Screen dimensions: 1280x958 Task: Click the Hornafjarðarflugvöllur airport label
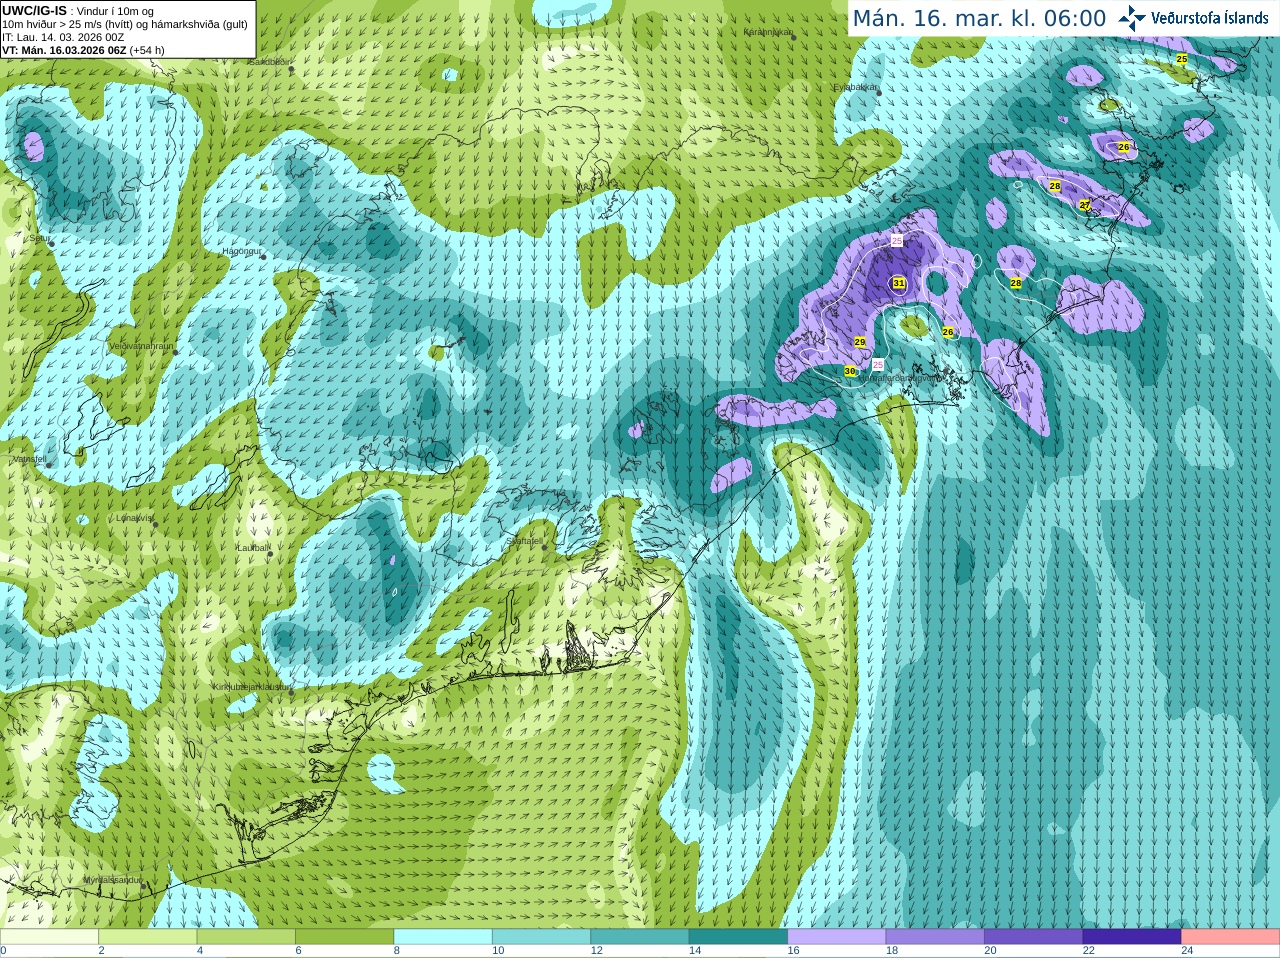coord(900,379)
